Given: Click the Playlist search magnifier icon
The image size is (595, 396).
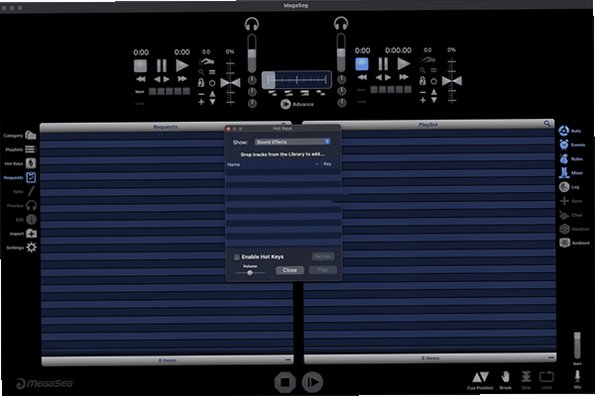Looking at the screenshot, I should click(x=547, y=123).
